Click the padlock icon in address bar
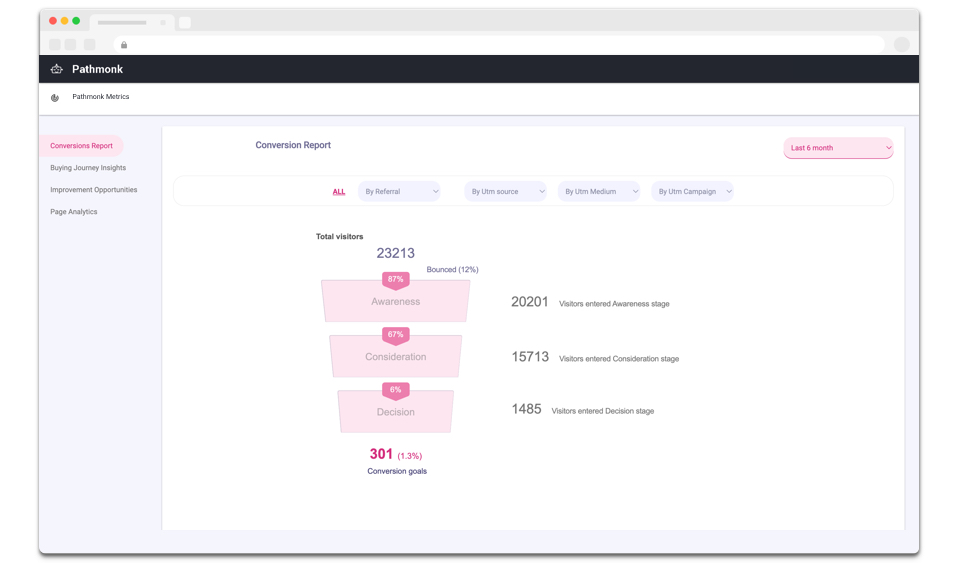Viewport: 968px width, 563px height. pyautogui.click(x=124, y=45)
